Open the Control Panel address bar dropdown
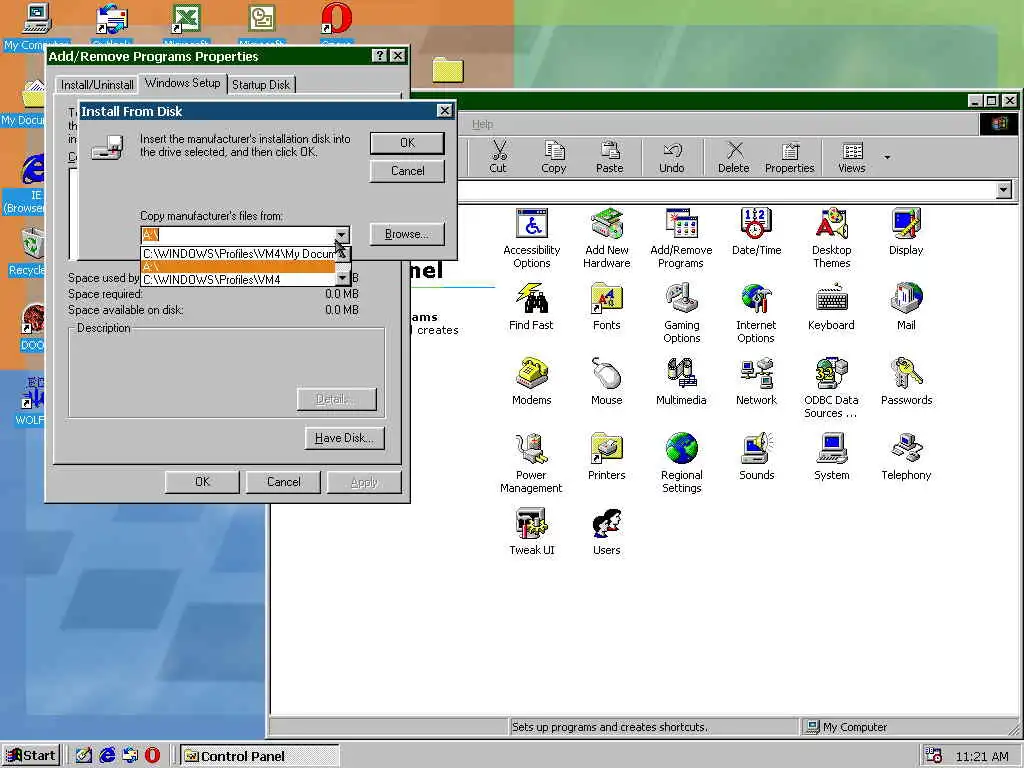The width and height of the screenshot is (1024, 768). point(1004,190)
